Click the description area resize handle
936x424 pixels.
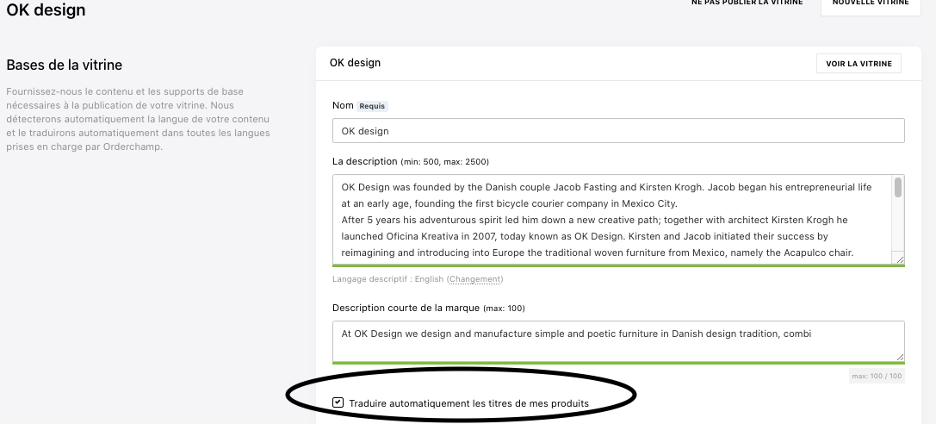[900, 259]
